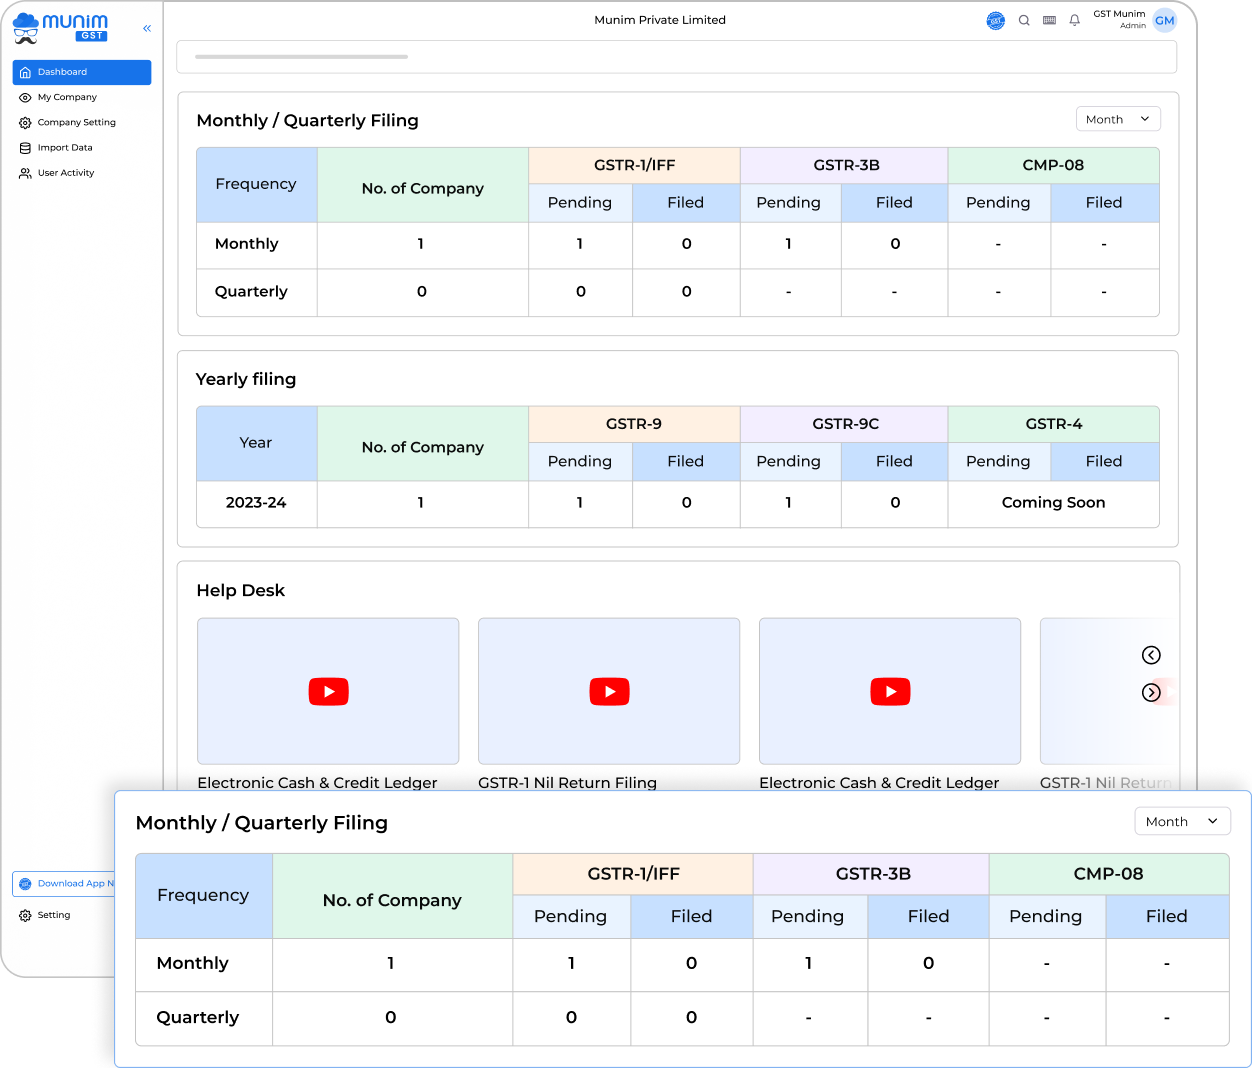The height and width of the screenshot is (1068, 1252).
Task: Click the search magnifier icon in the header
Action: (1024, 20)
